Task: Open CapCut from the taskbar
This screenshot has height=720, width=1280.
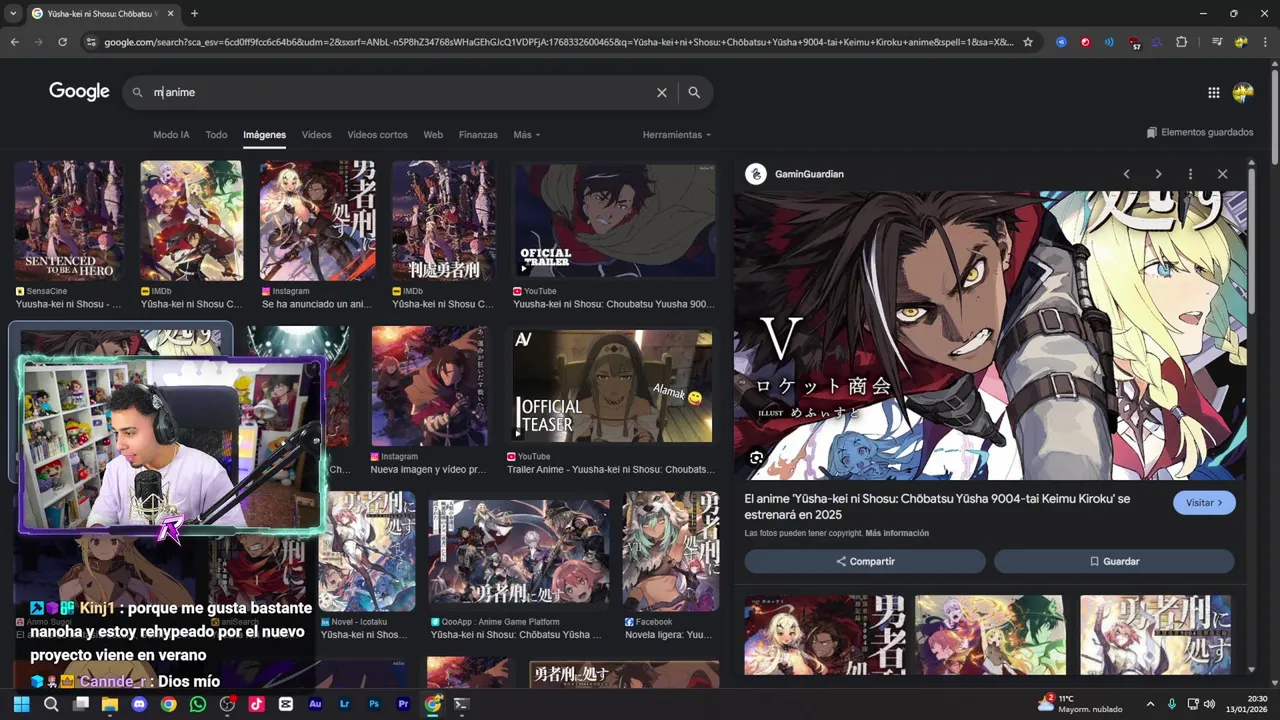Action: point(286,704)
